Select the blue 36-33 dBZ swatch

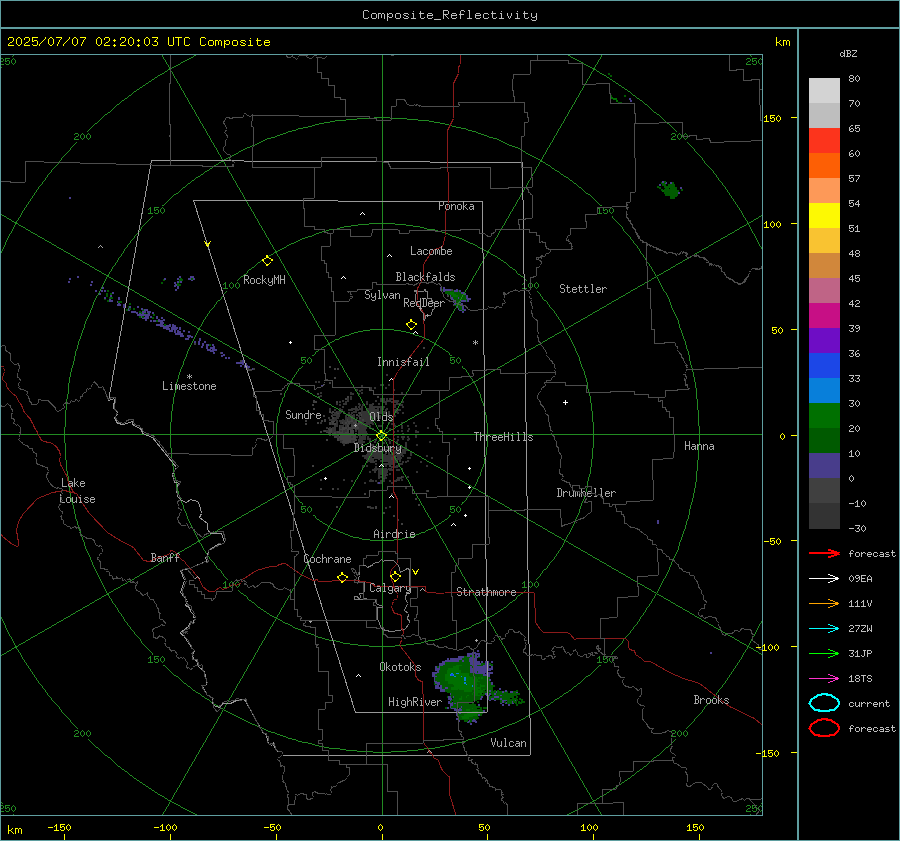(x=824, y=365)
